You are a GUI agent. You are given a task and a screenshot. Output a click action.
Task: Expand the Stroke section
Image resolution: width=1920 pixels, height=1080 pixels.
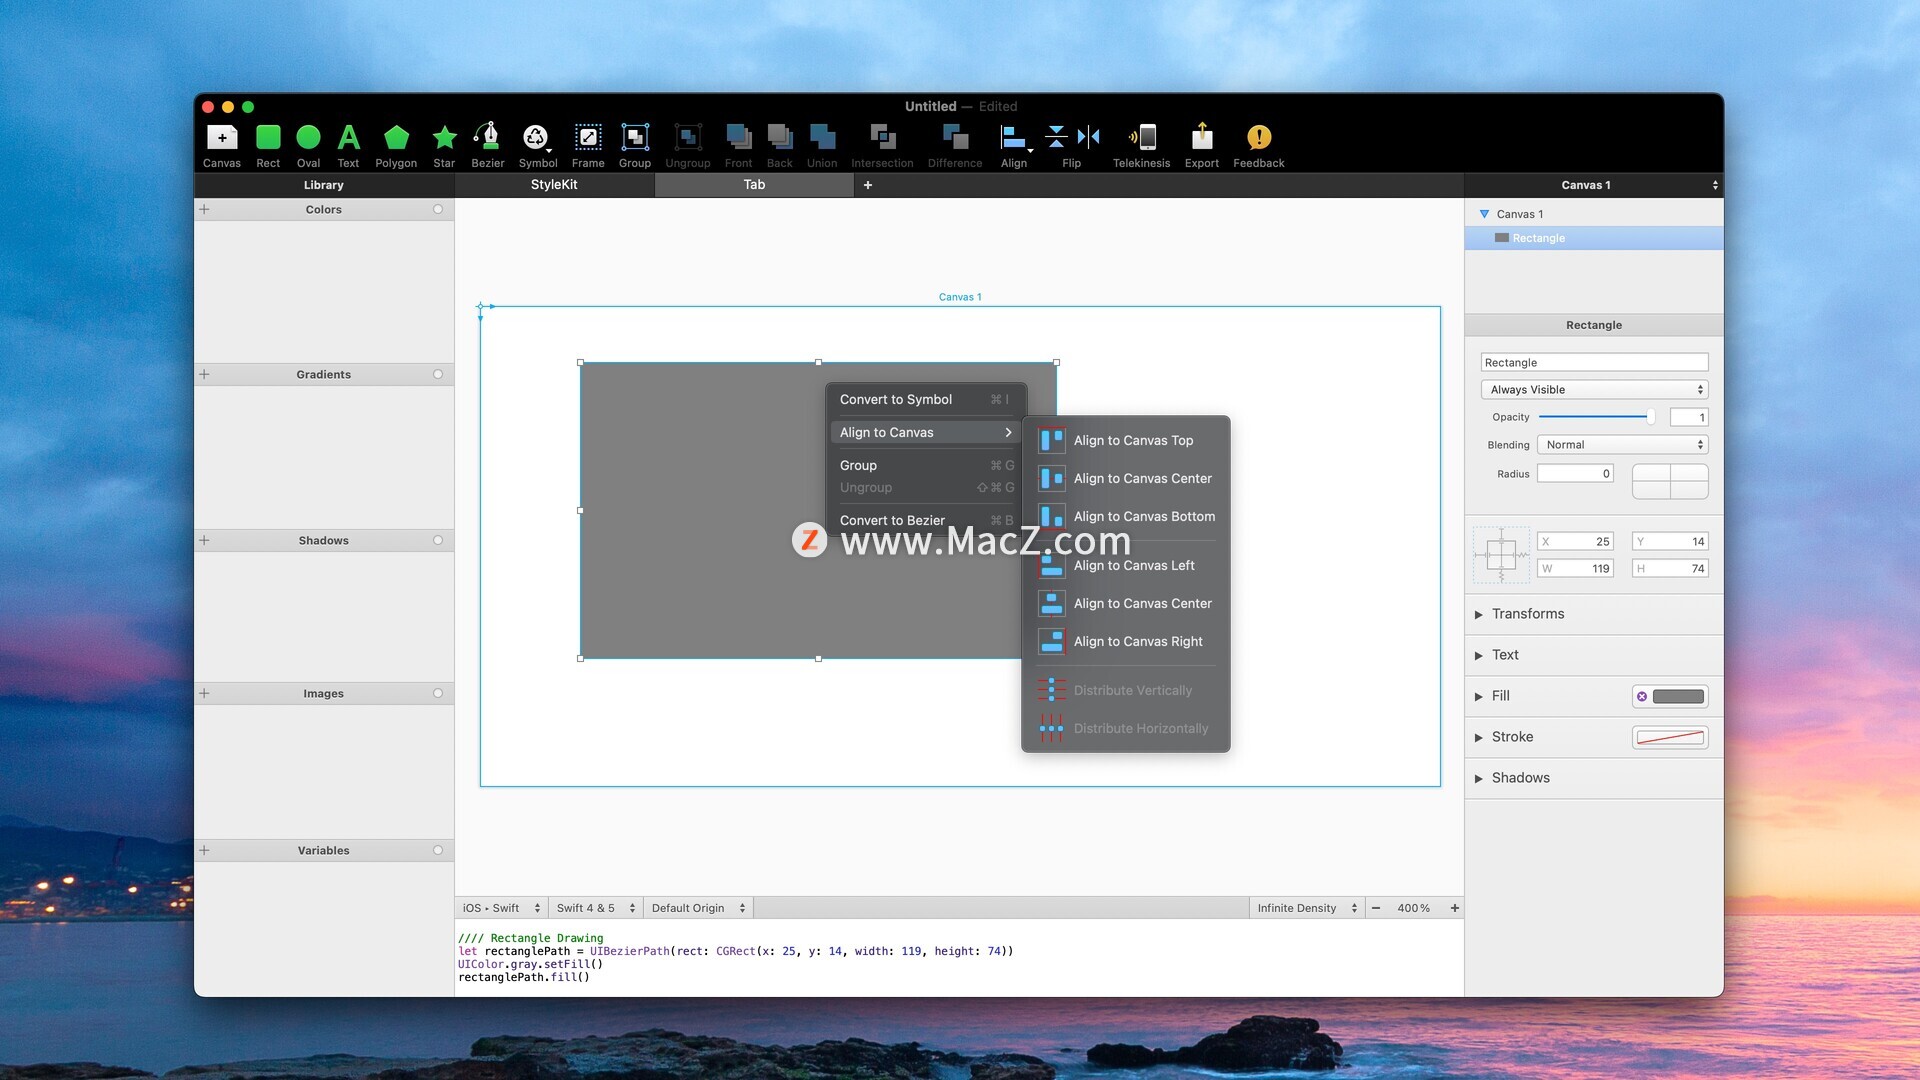1478,737
